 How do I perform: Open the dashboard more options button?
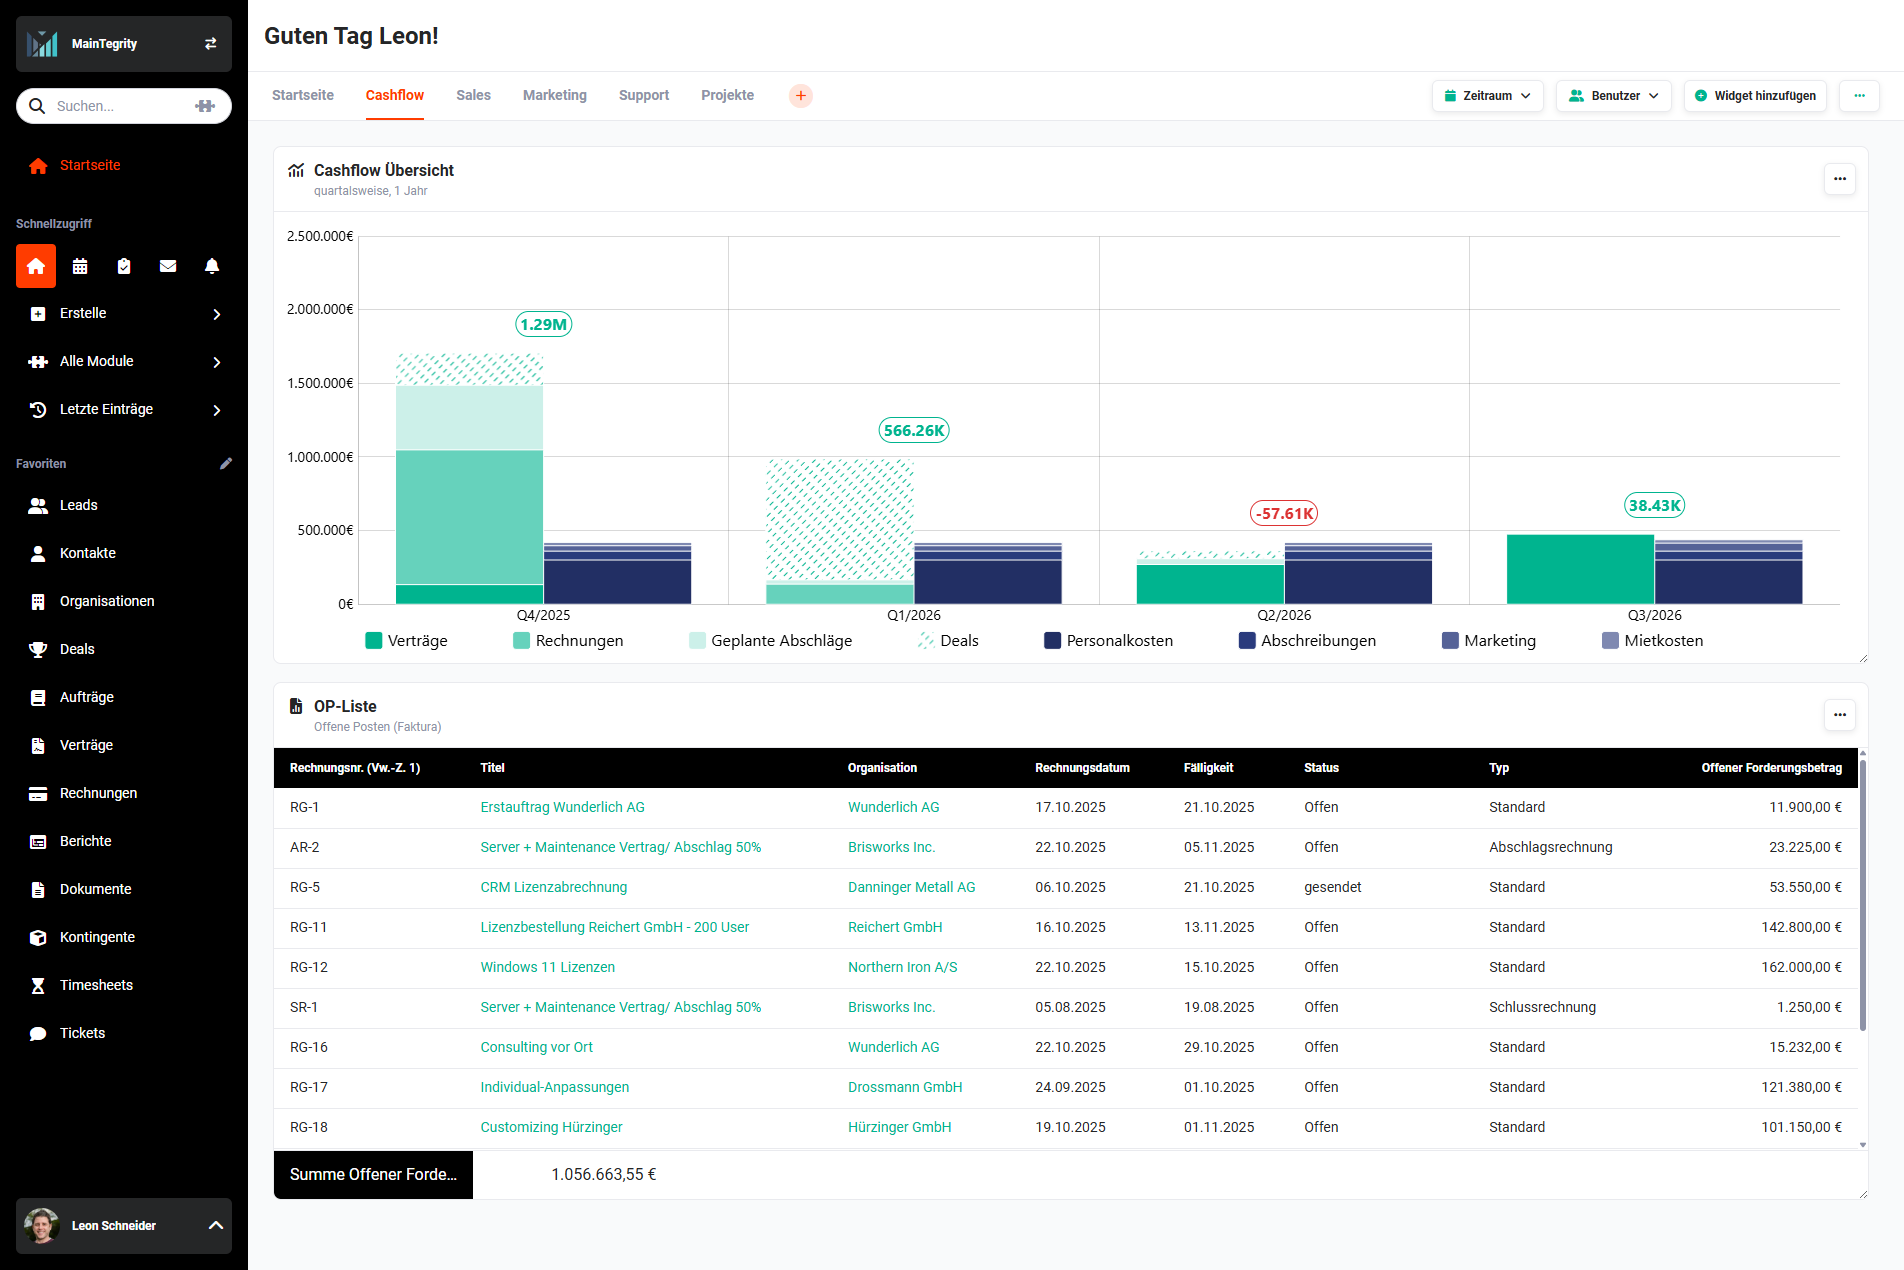(1859, 96)
